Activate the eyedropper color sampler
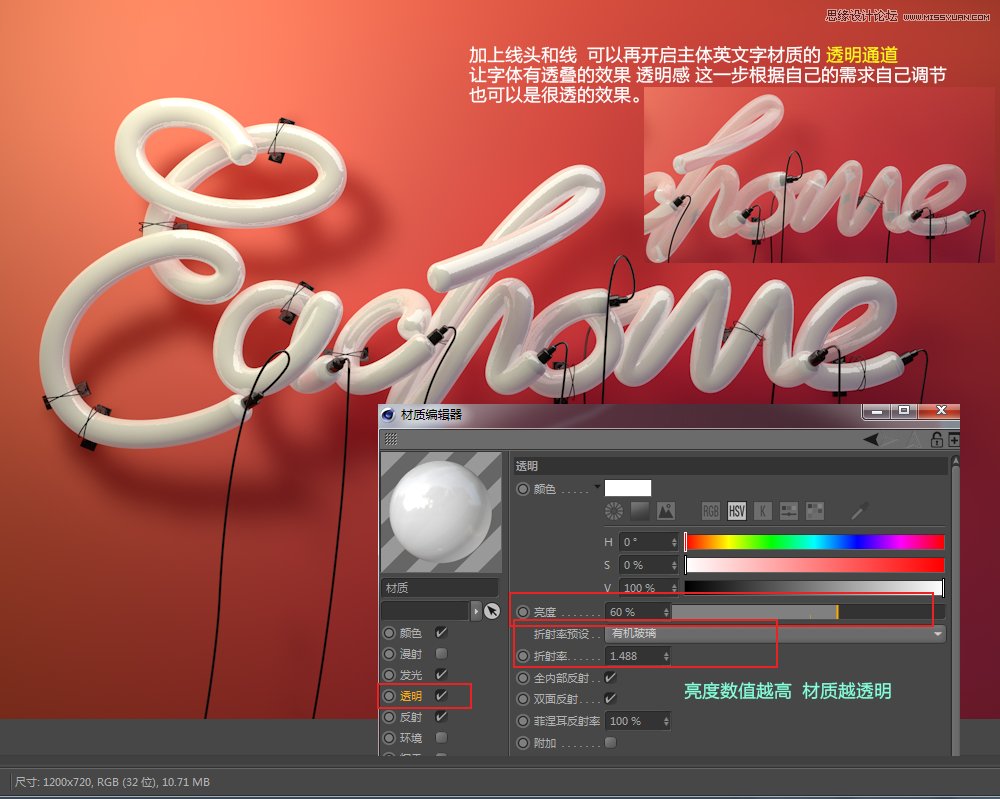The image size is (1000, 799). pyautogui.click(x=858, y=511)
